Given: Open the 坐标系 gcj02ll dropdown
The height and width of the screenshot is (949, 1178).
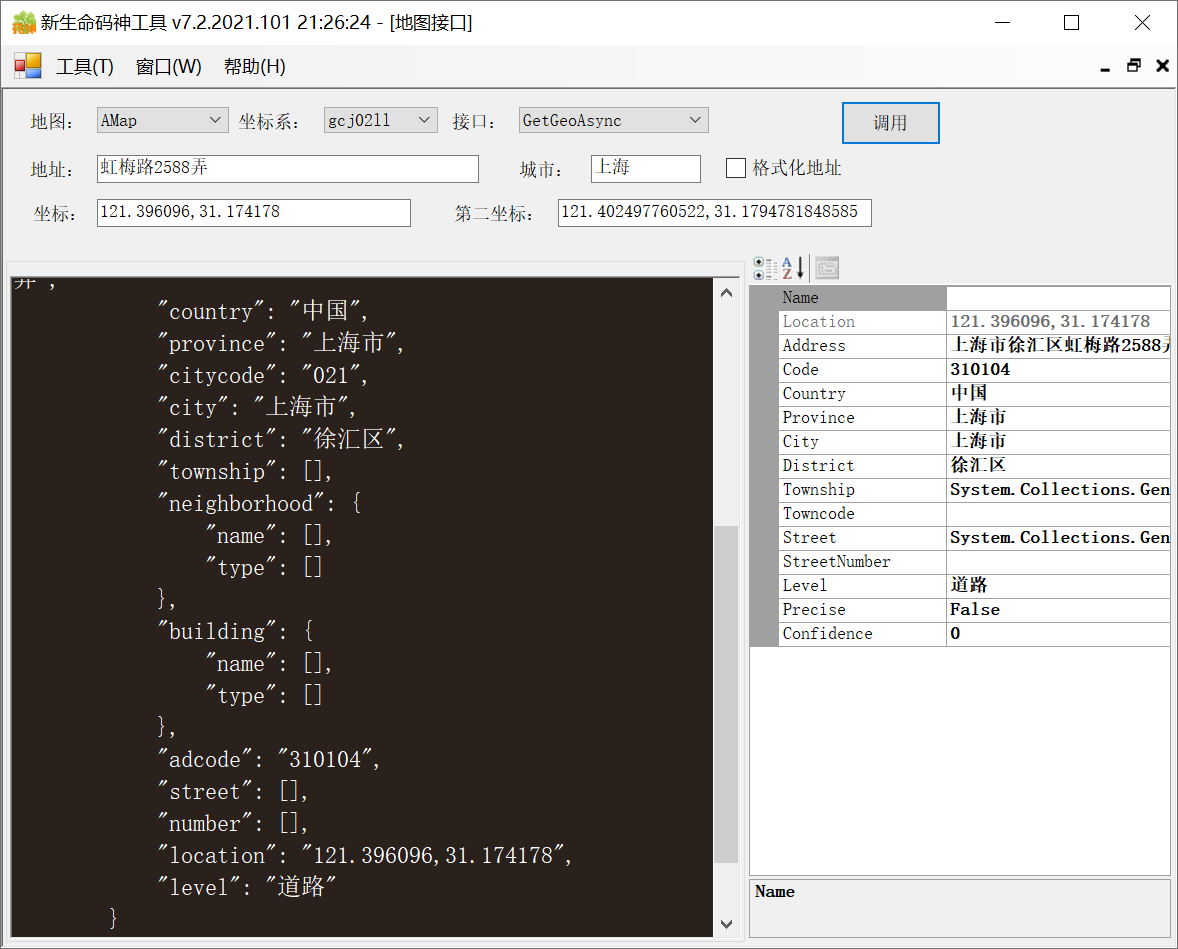Looking at the screenshot, I should (381, 120).
